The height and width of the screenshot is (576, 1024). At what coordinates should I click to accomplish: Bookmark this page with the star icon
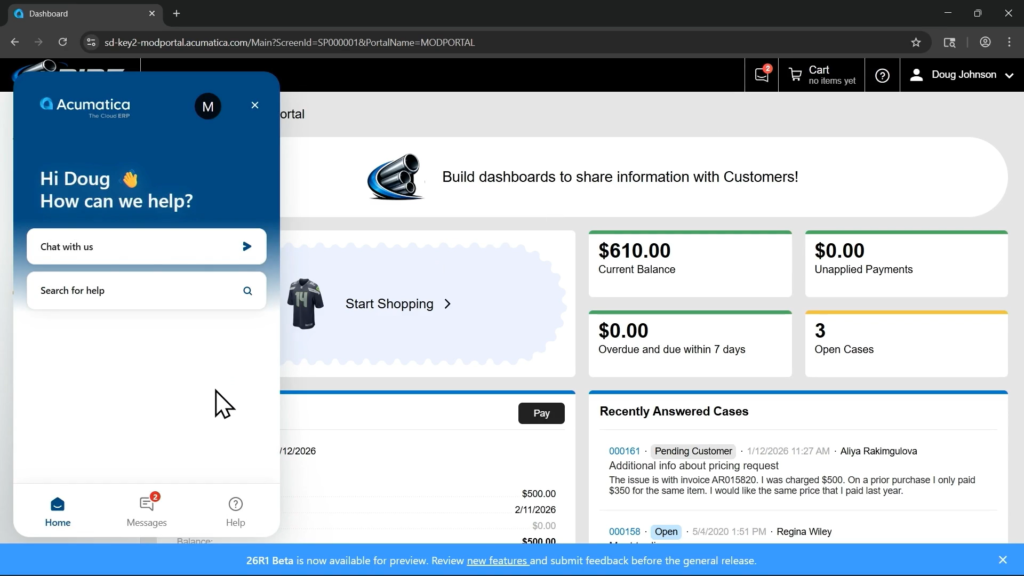[915, 42]
